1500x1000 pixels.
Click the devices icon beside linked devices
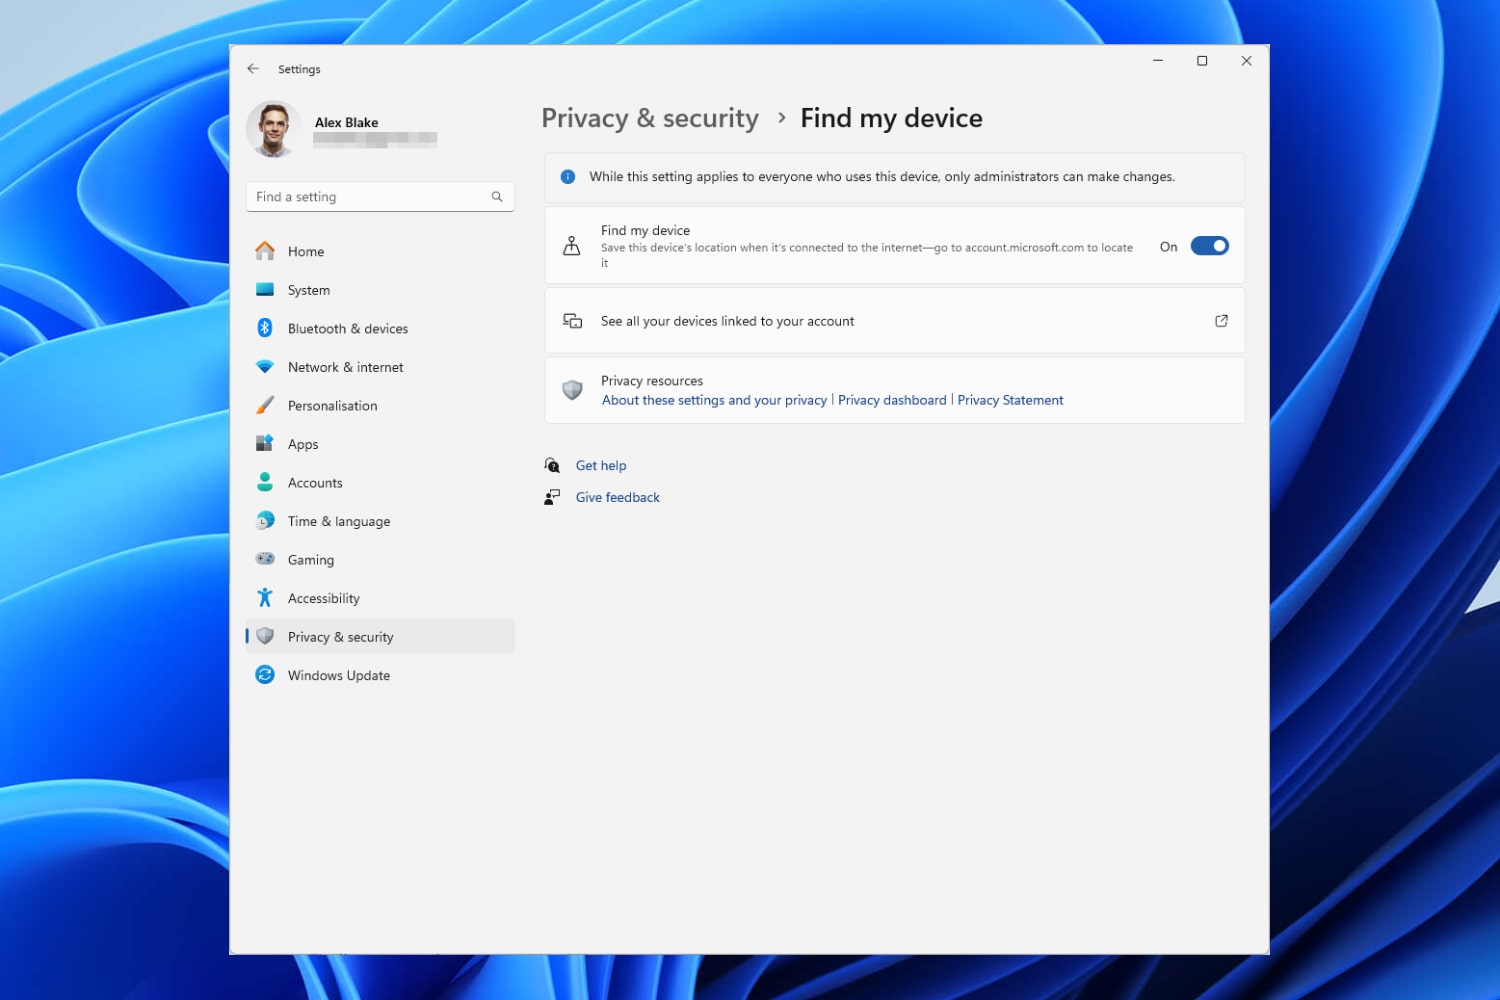click(572, 321)
